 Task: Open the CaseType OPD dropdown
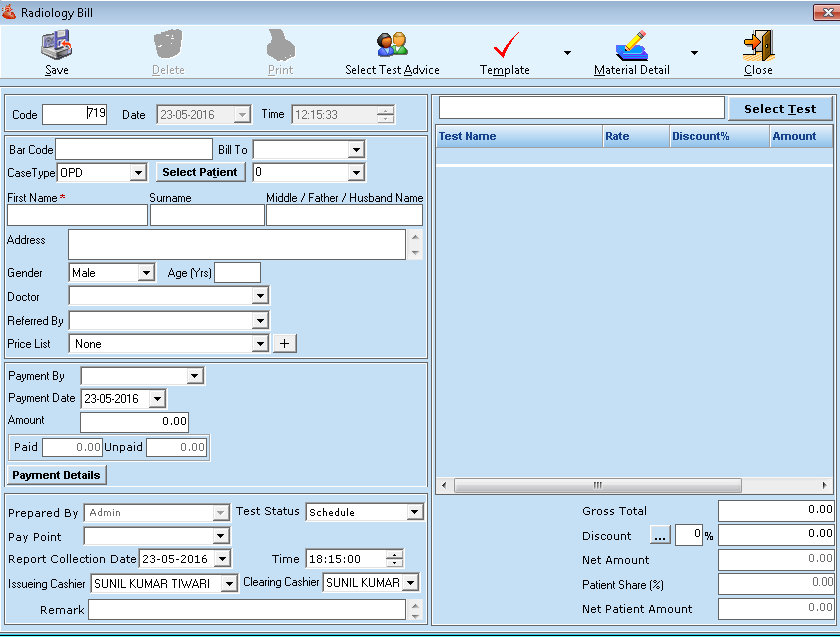138,173
